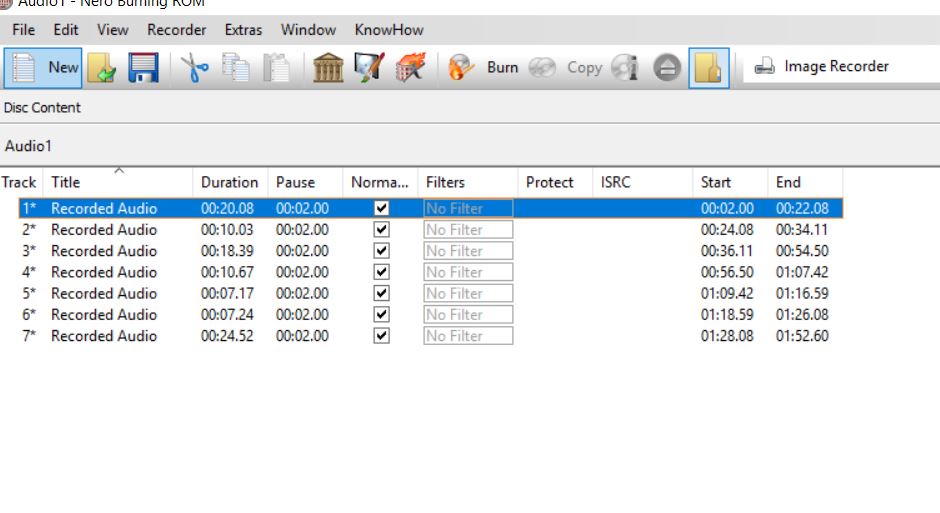Save the compilation with floppy disk icon
This screenshot has height=513, width=940.
pos(144,68)
